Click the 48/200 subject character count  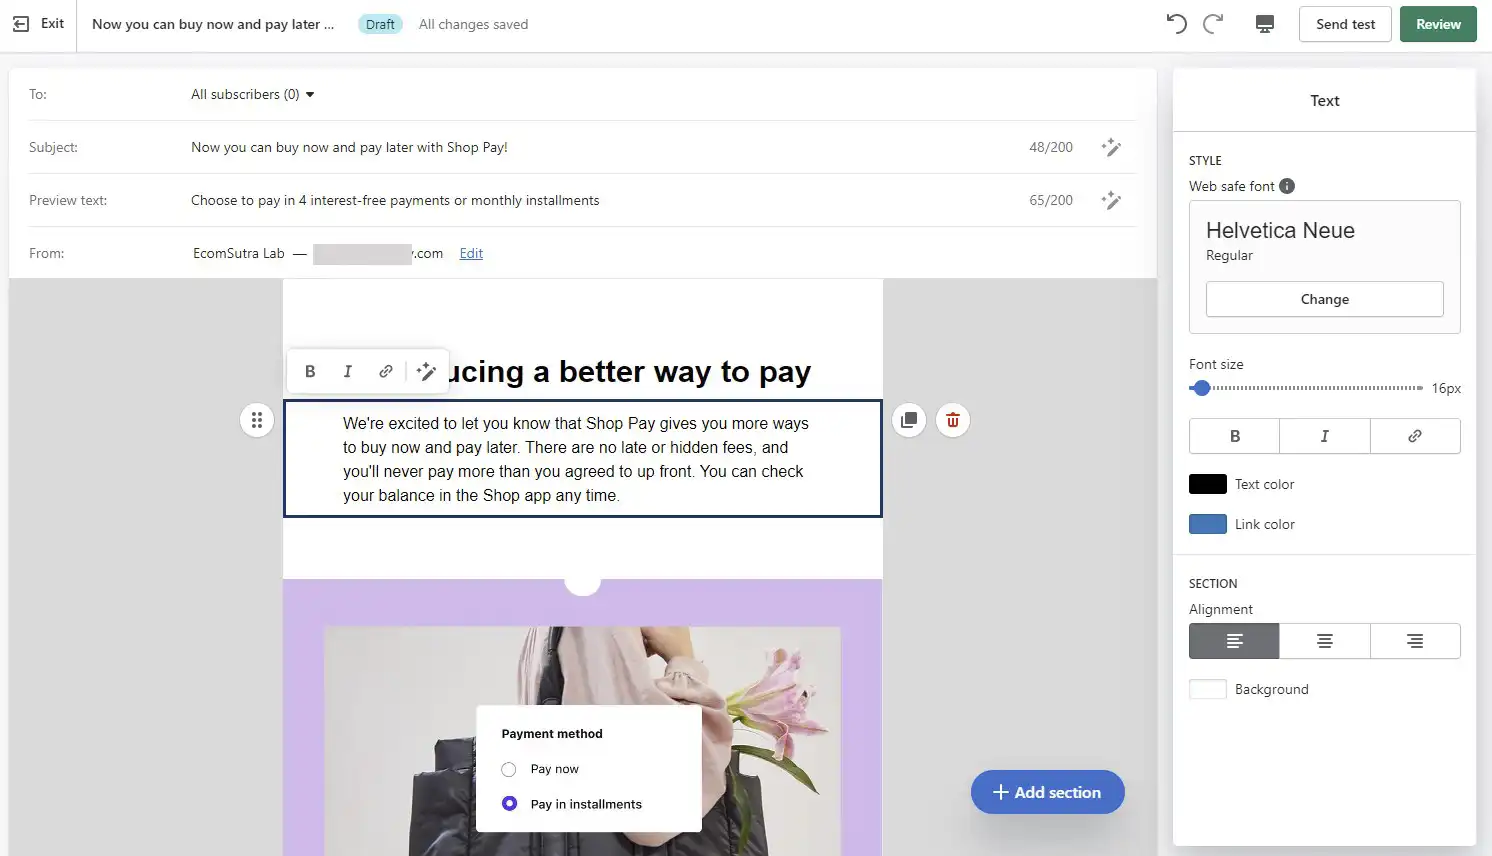[1051, 147]
